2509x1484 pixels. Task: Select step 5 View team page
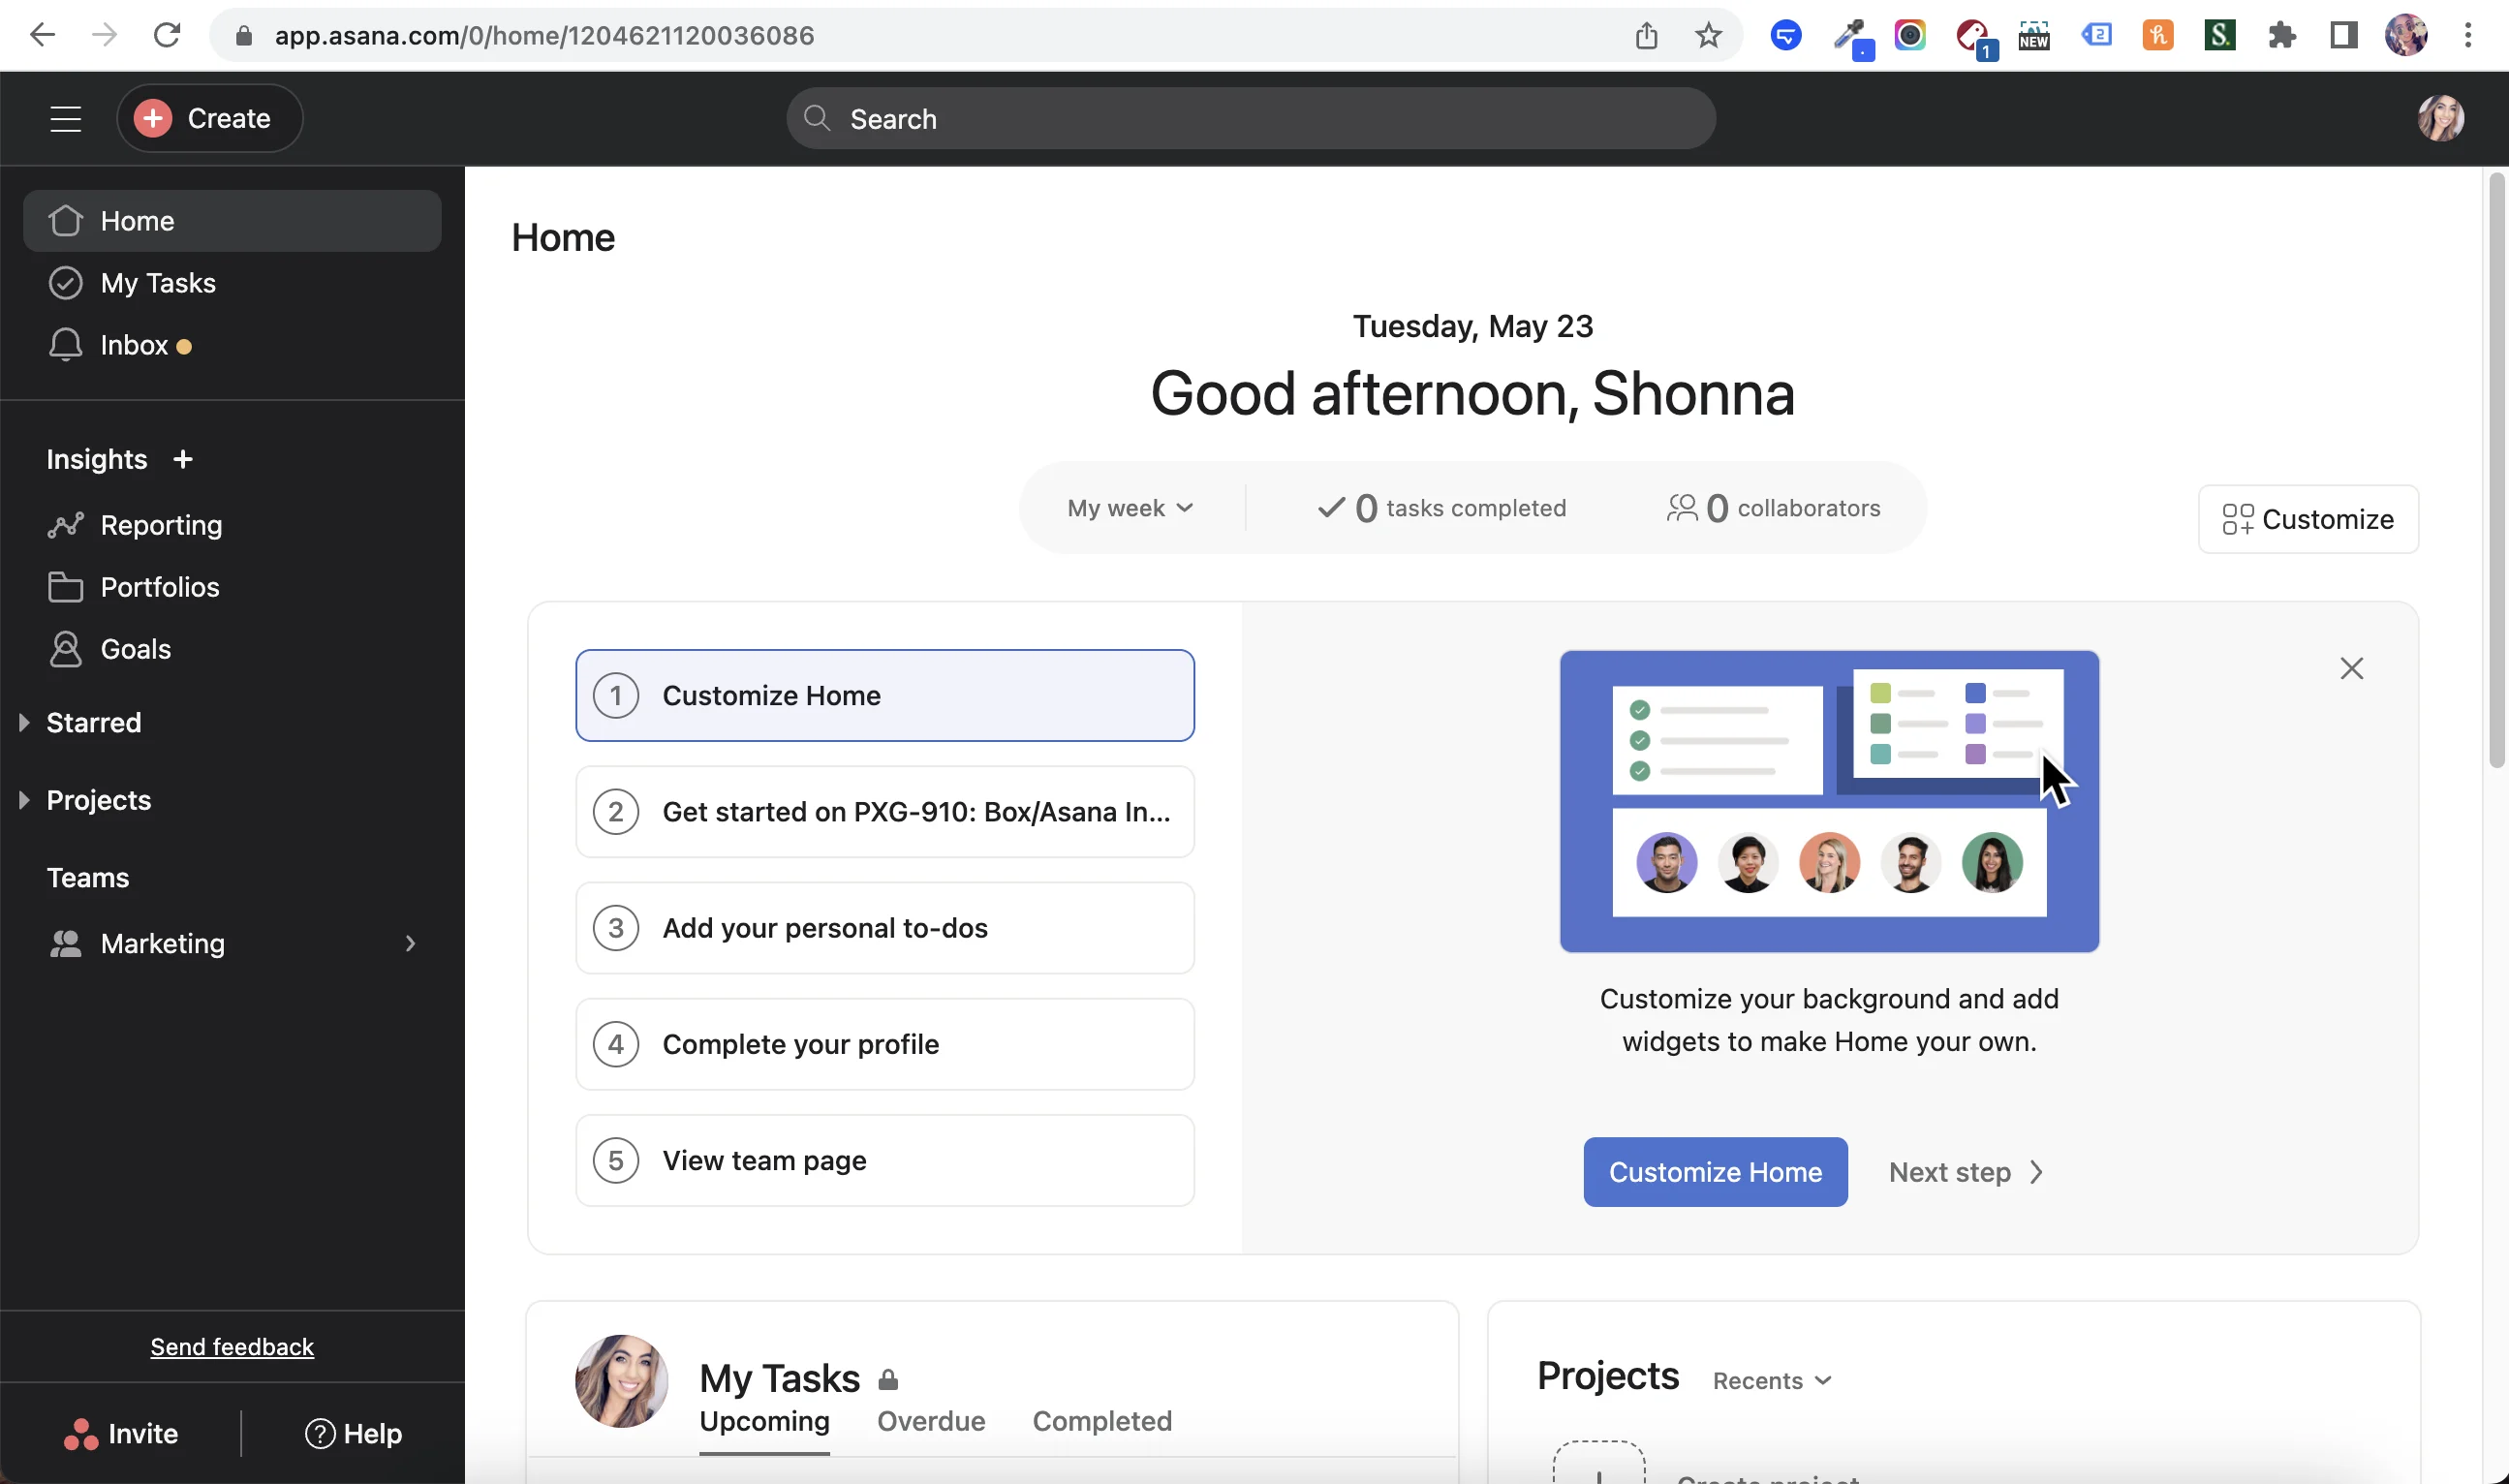click(x=885, y=1160)
